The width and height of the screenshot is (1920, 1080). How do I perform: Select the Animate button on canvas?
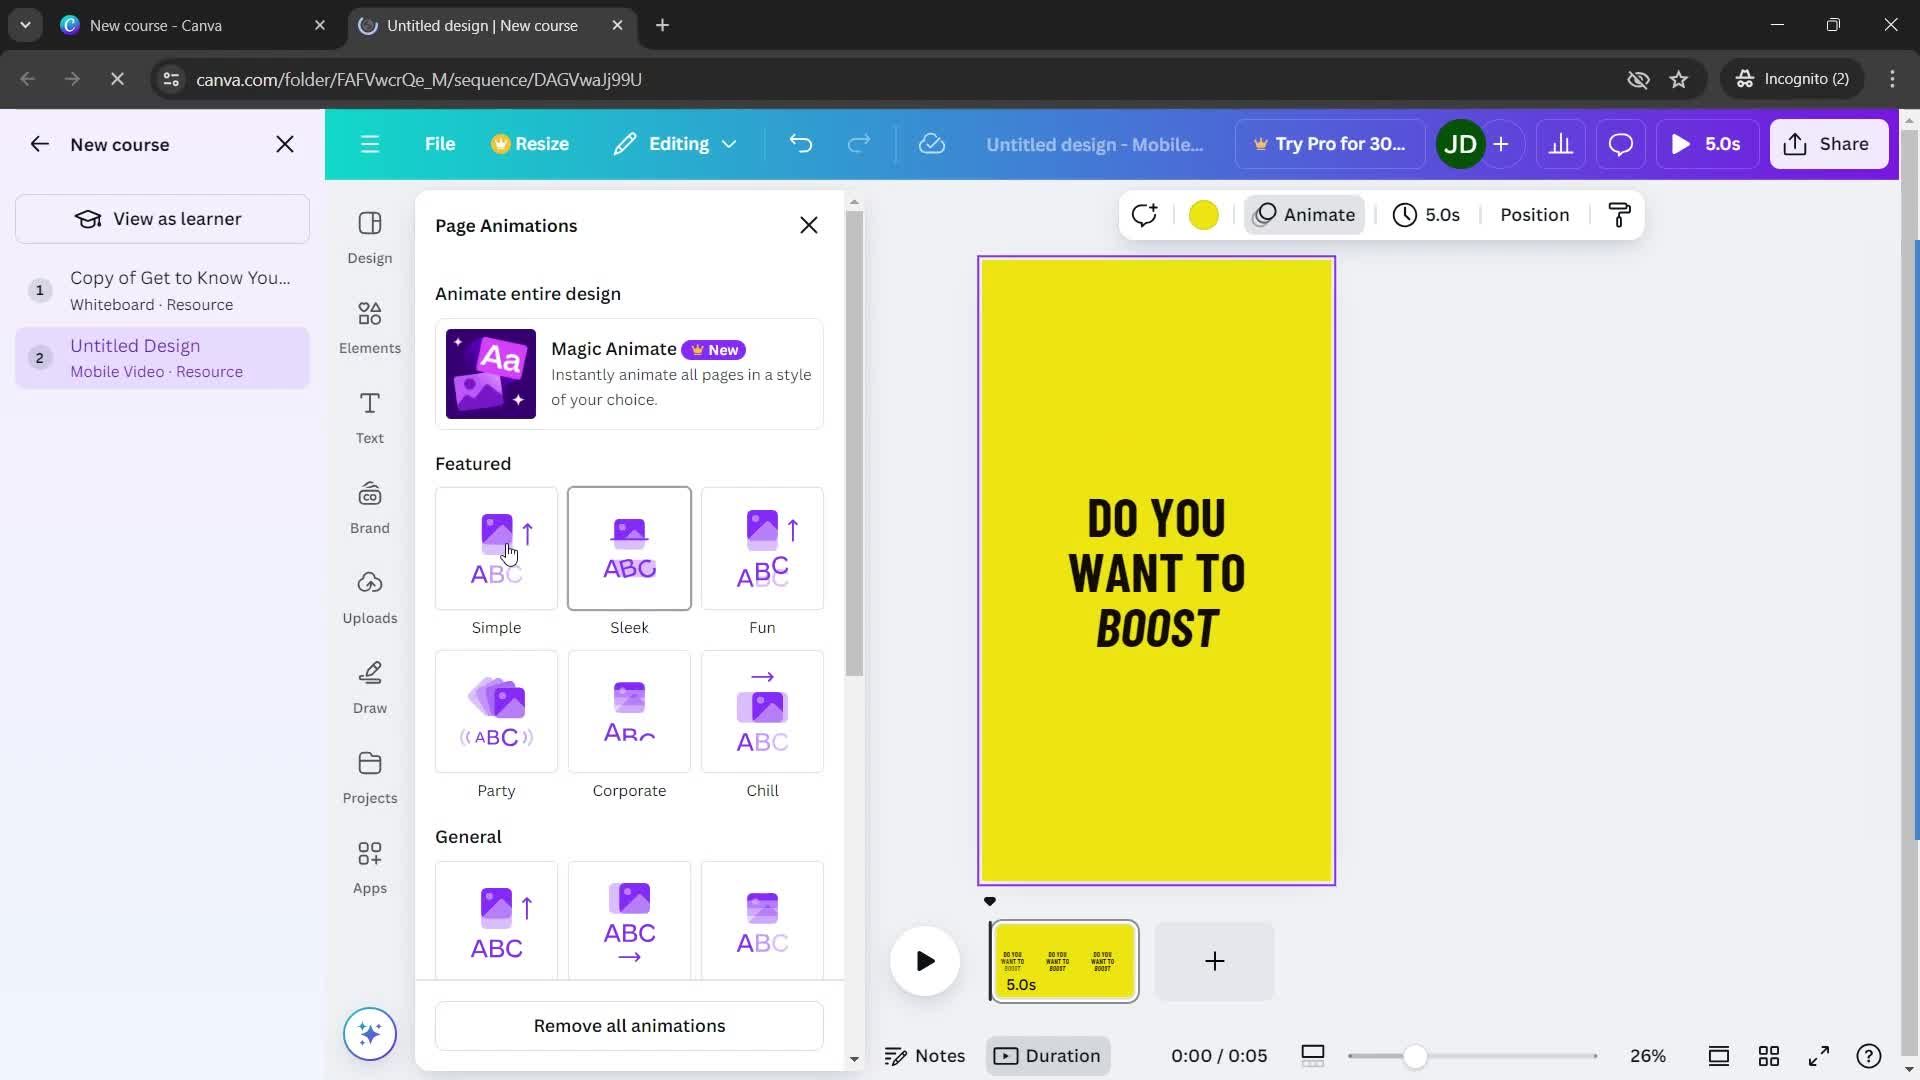click(1305, 214)
